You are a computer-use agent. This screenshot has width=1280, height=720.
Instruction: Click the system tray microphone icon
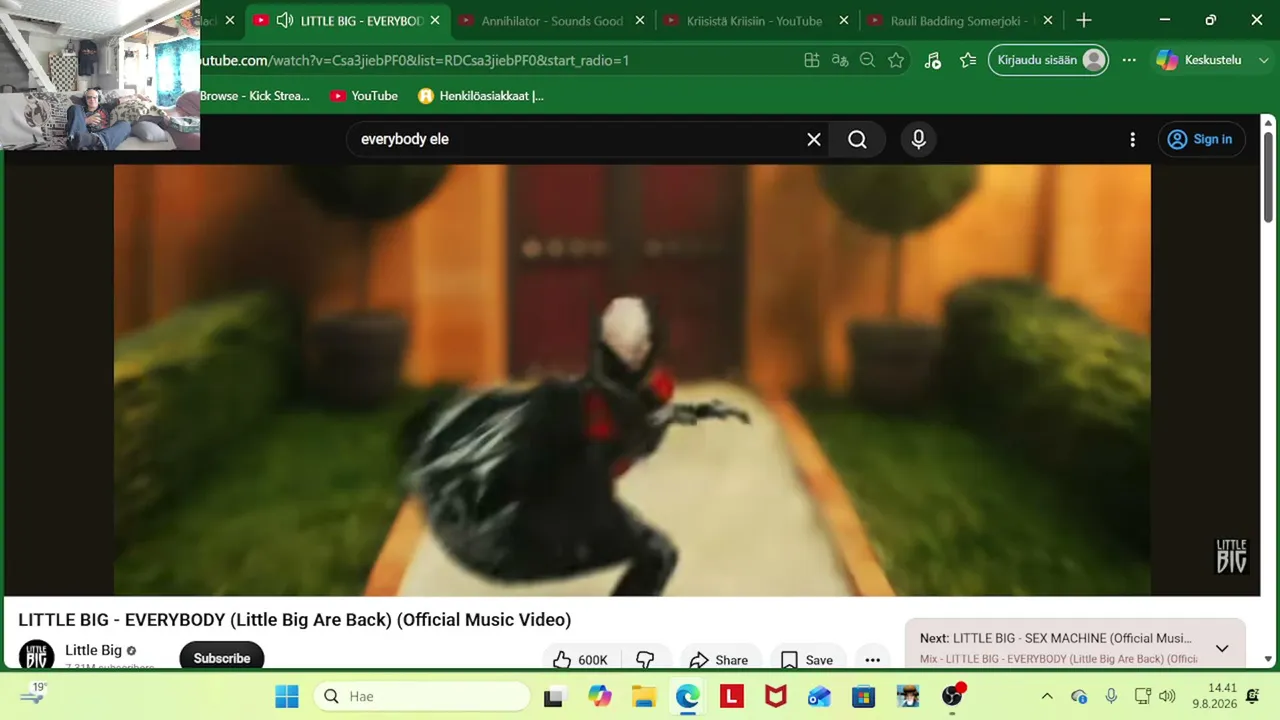(1111, 696)
